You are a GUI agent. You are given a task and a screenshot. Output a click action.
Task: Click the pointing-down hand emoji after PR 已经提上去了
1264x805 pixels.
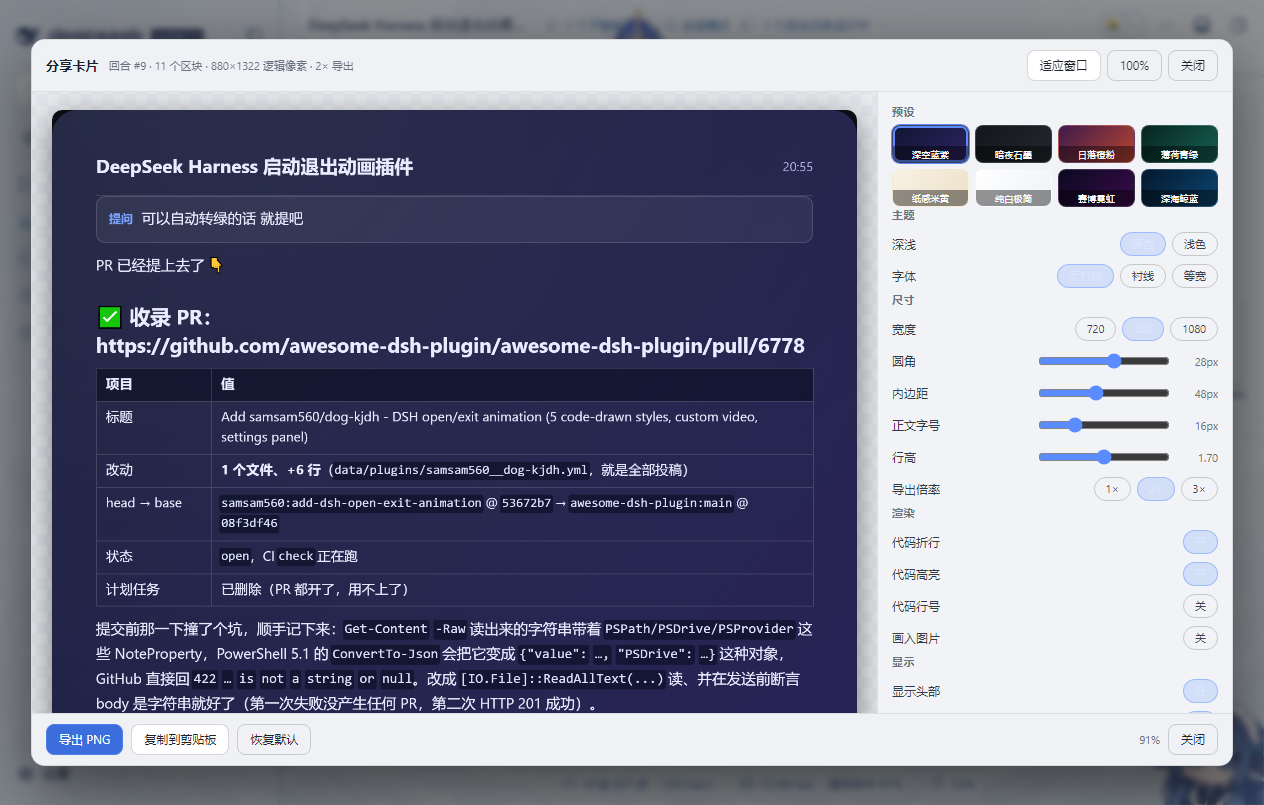216,266
